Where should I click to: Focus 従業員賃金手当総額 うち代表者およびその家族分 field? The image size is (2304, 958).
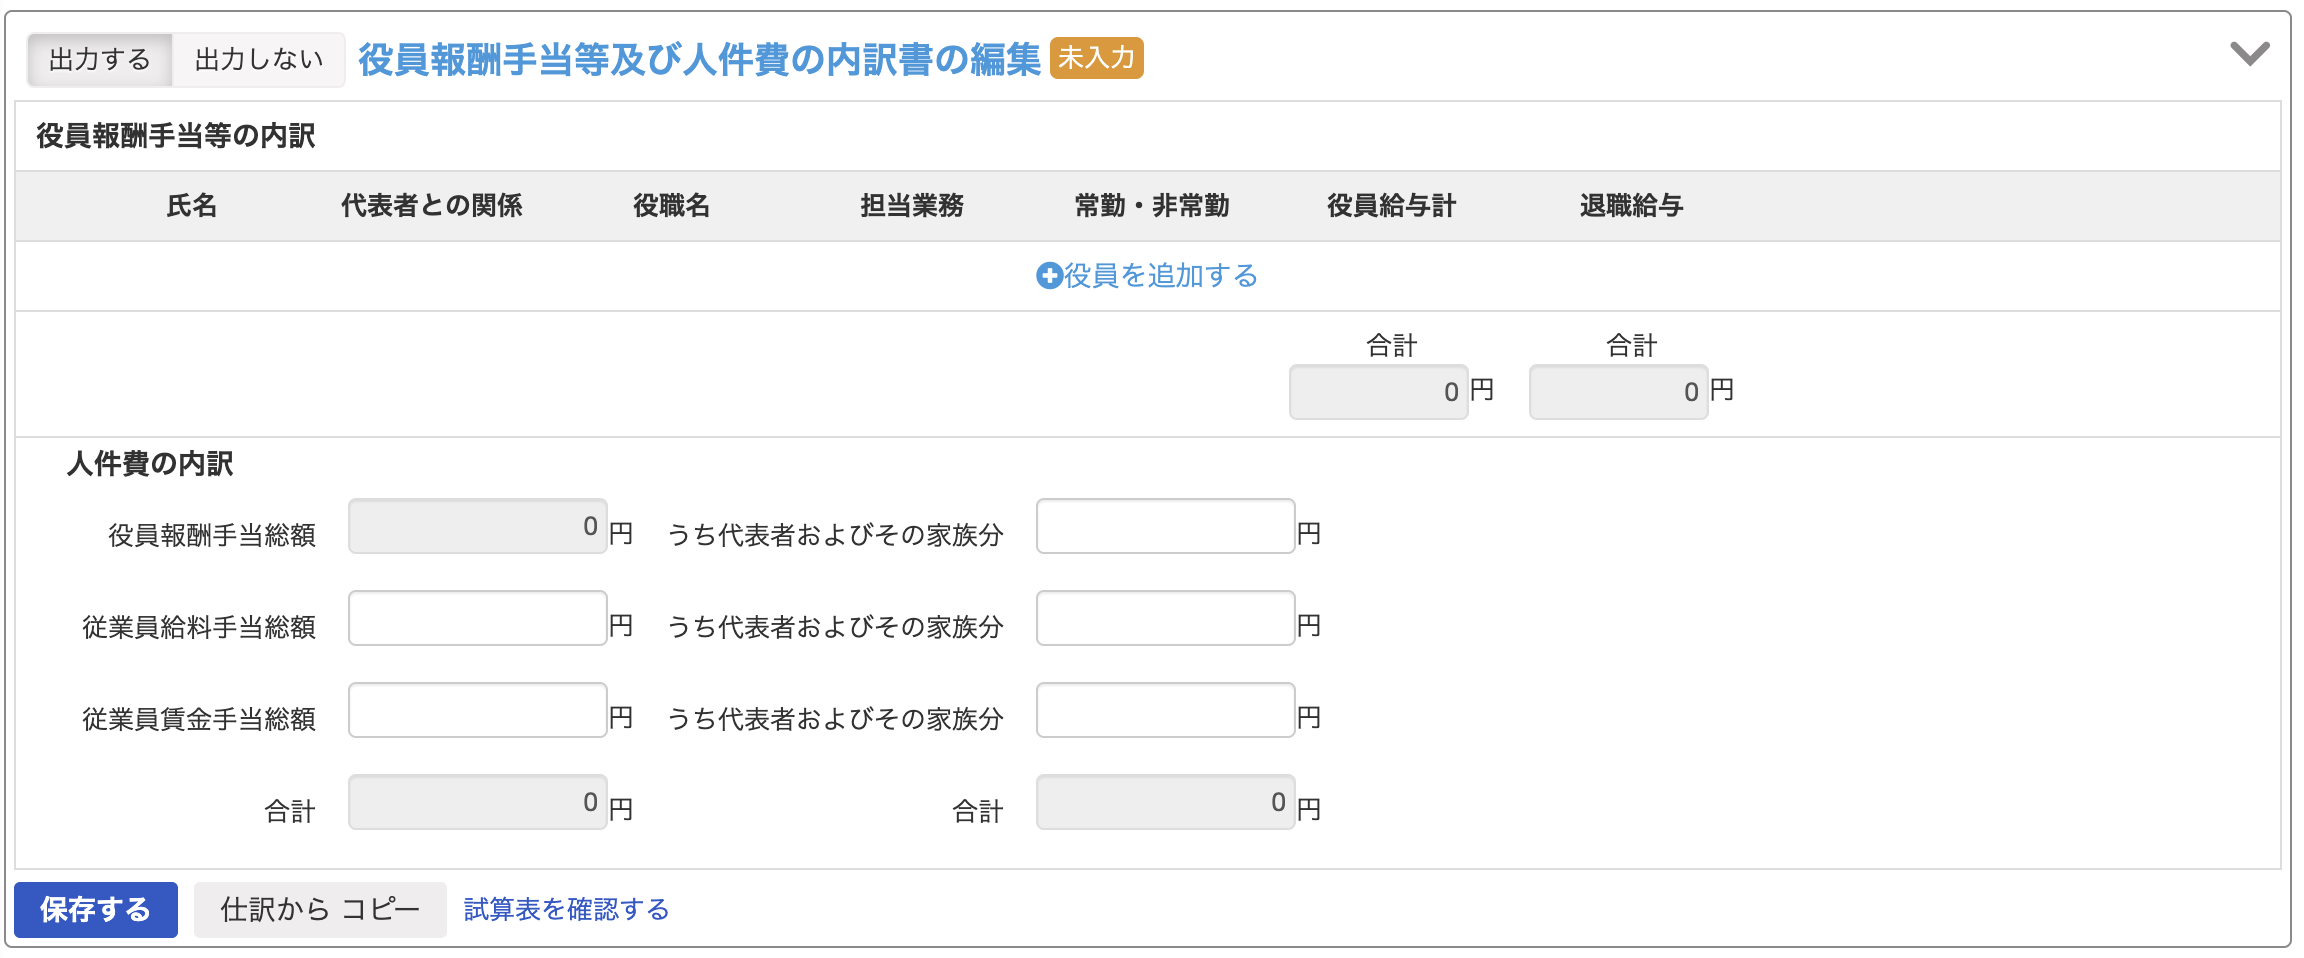tap(1166, 710)
